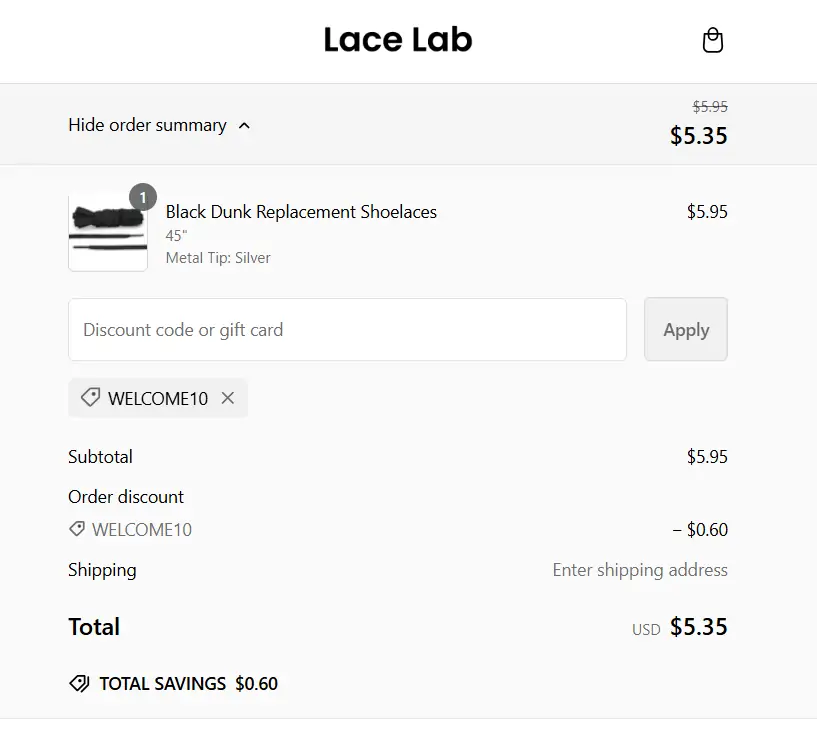The height and width of the screenshot is (733, 817).
Task: Open the shopping bag cart icon
Action: [x=712, y=40]
